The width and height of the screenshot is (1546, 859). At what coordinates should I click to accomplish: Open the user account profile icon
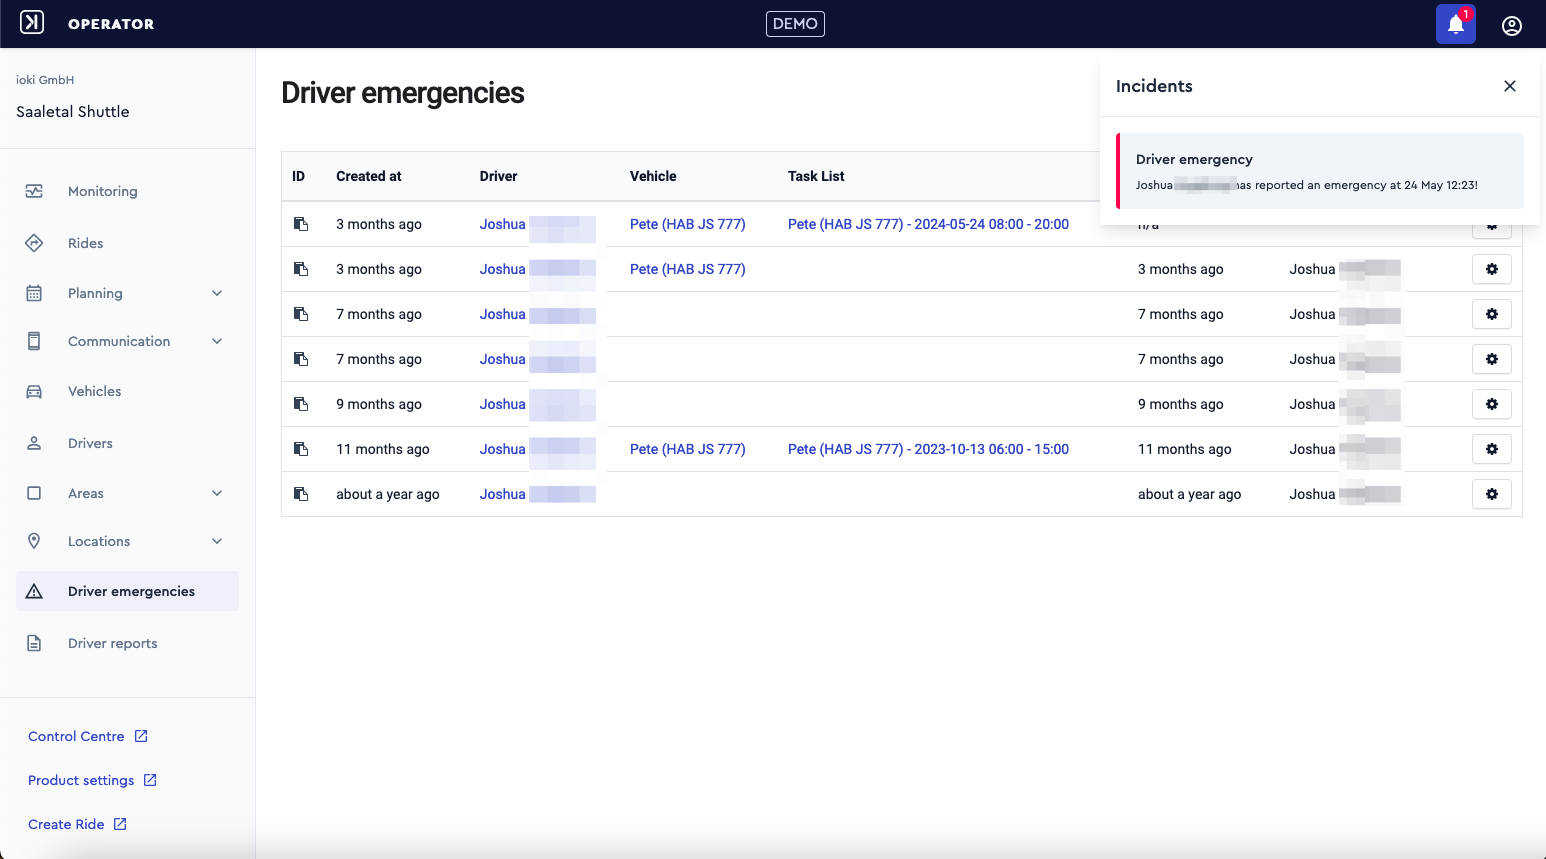pyautogui.click(x=1512, y=25)
